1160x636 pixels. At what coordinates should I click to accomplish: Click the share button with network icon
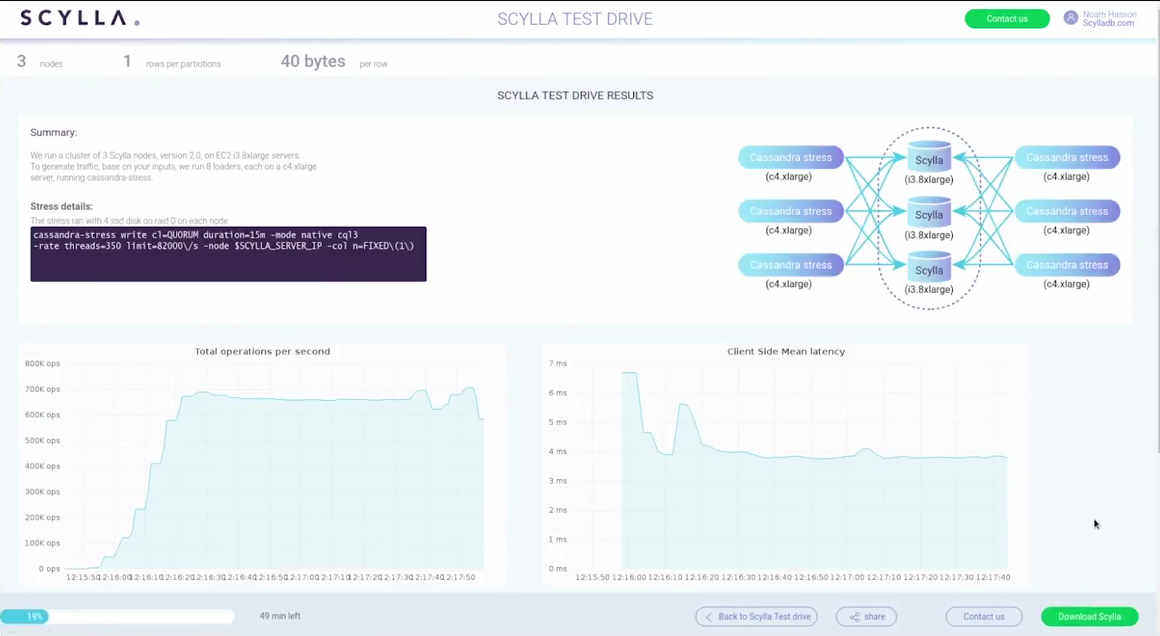[x=866, y=617]
